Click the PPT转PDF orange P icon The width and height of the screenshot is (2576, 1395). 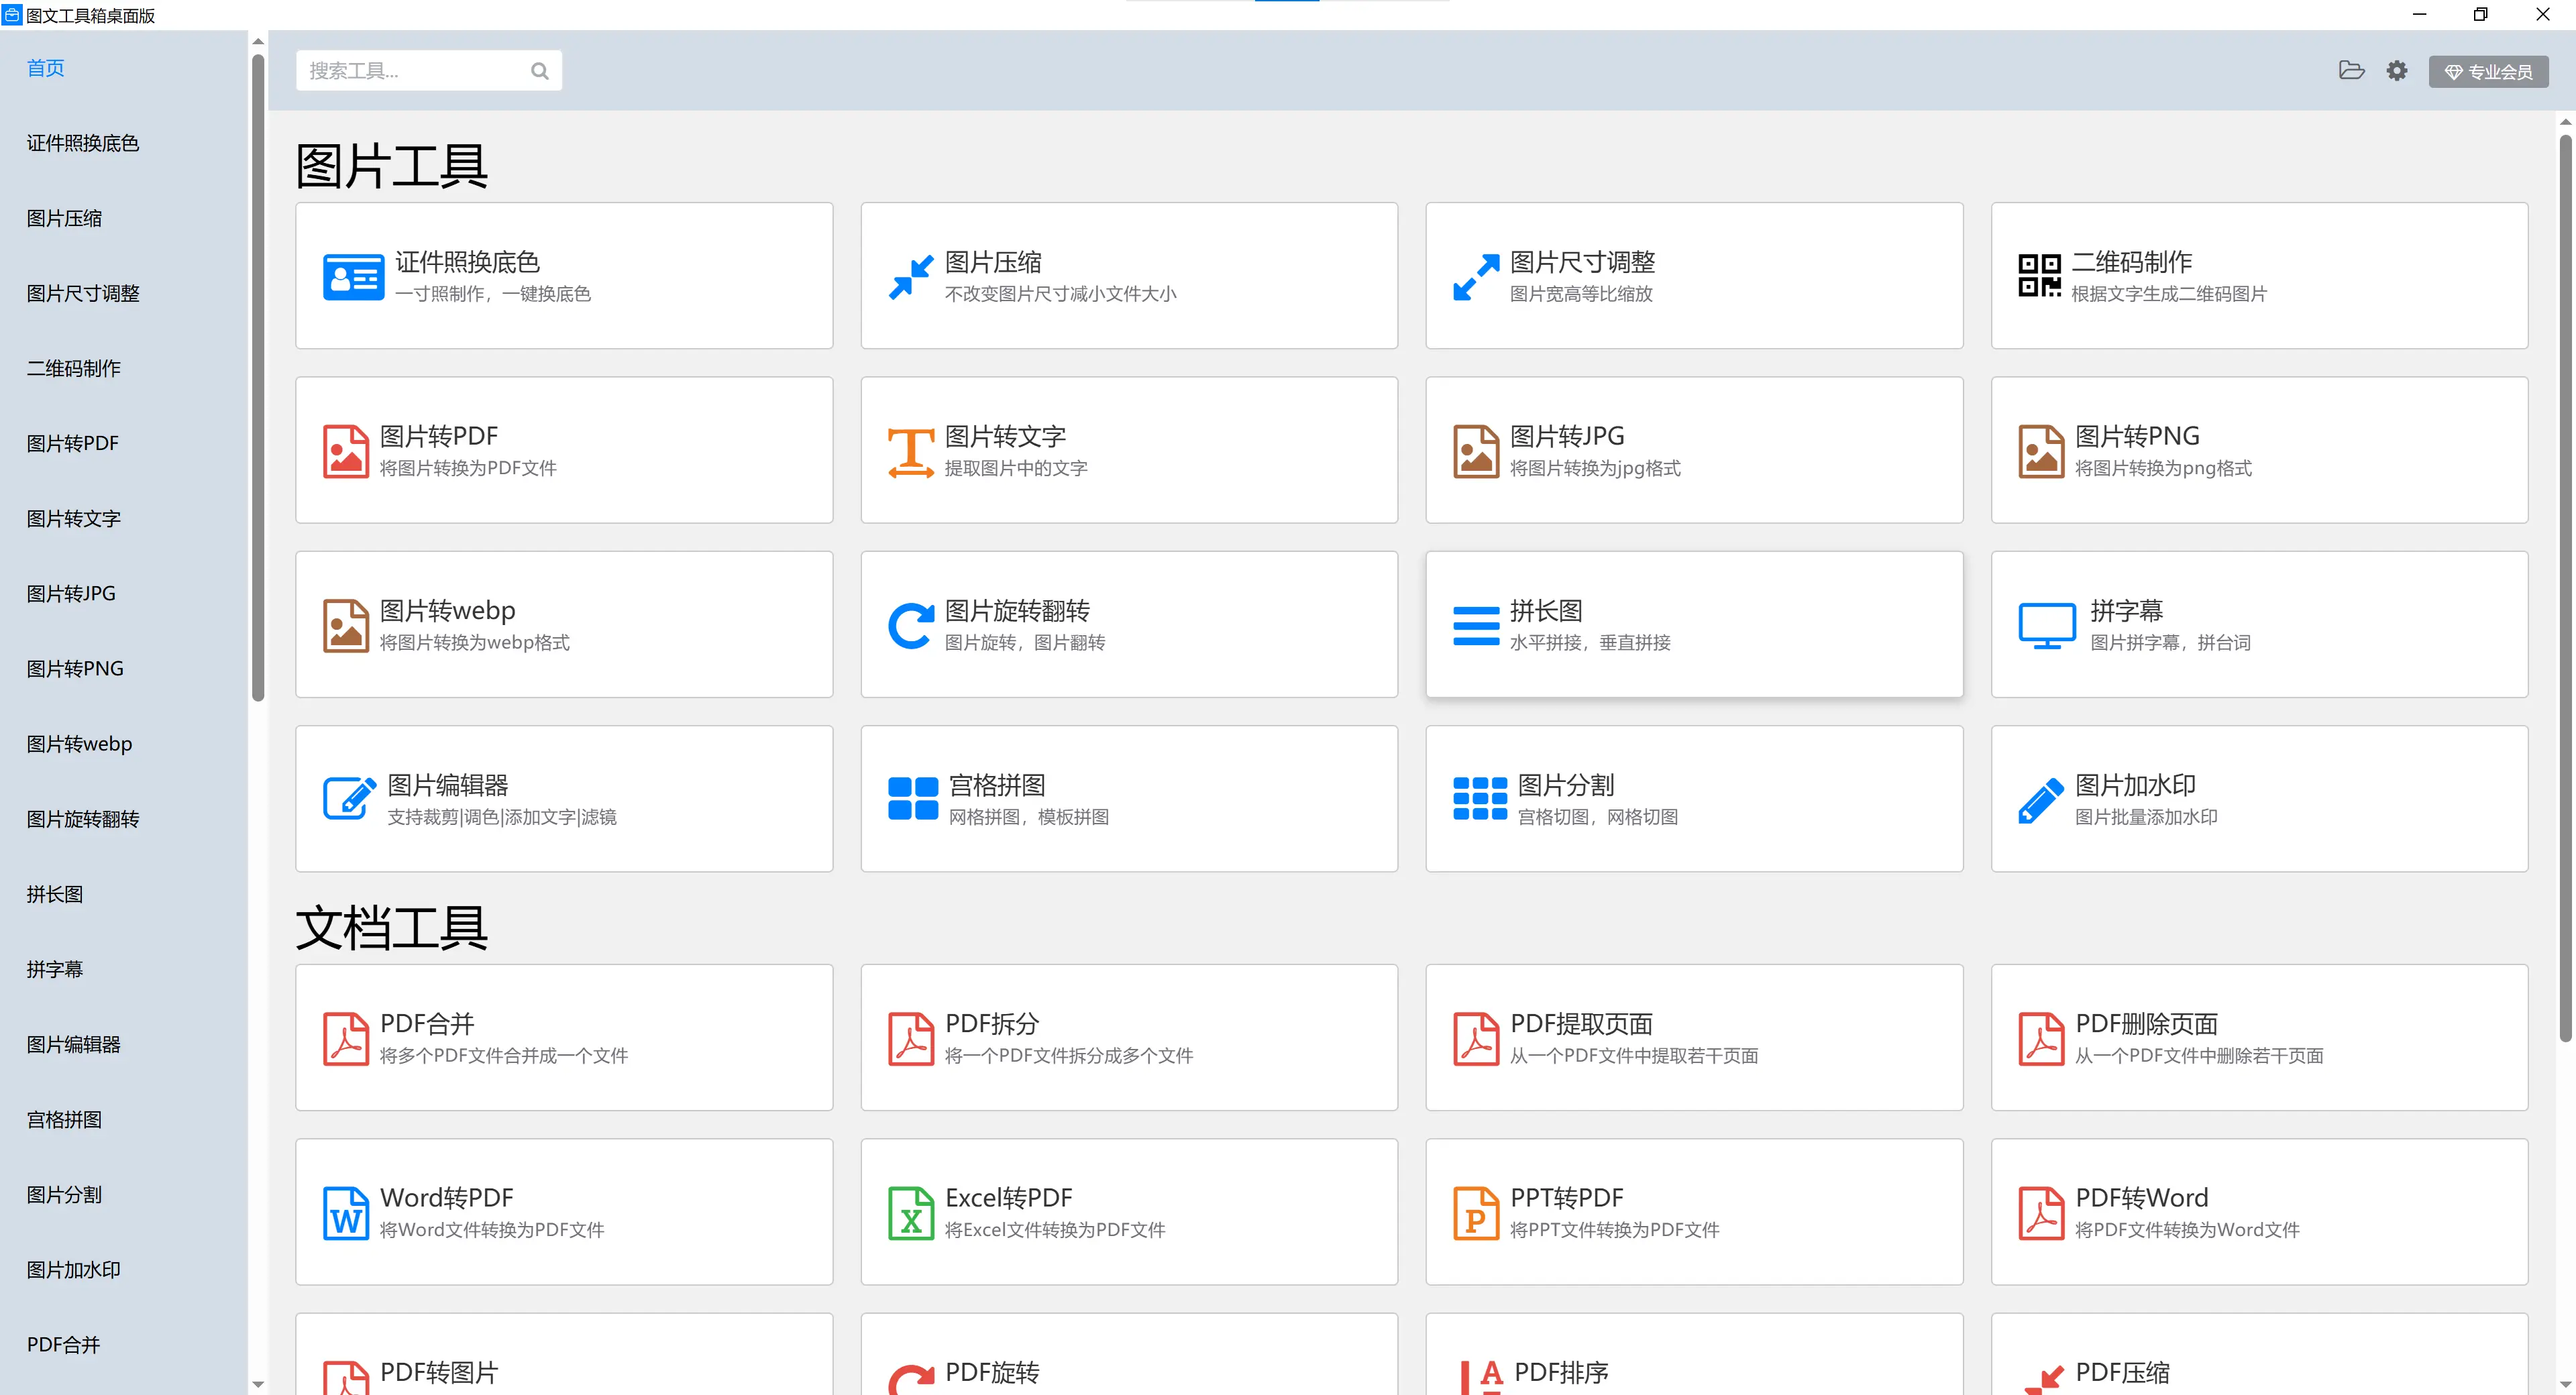click(x=1476, y=1212)
